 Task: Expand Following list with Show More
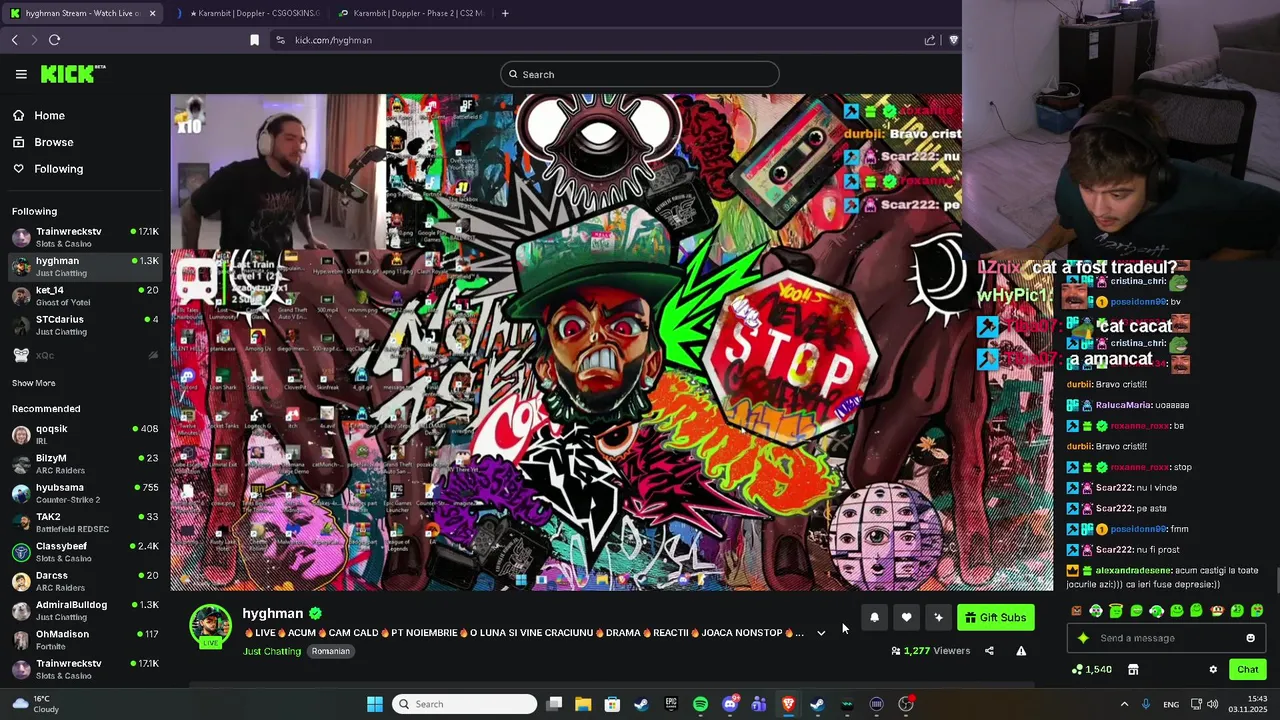[34, 383]
